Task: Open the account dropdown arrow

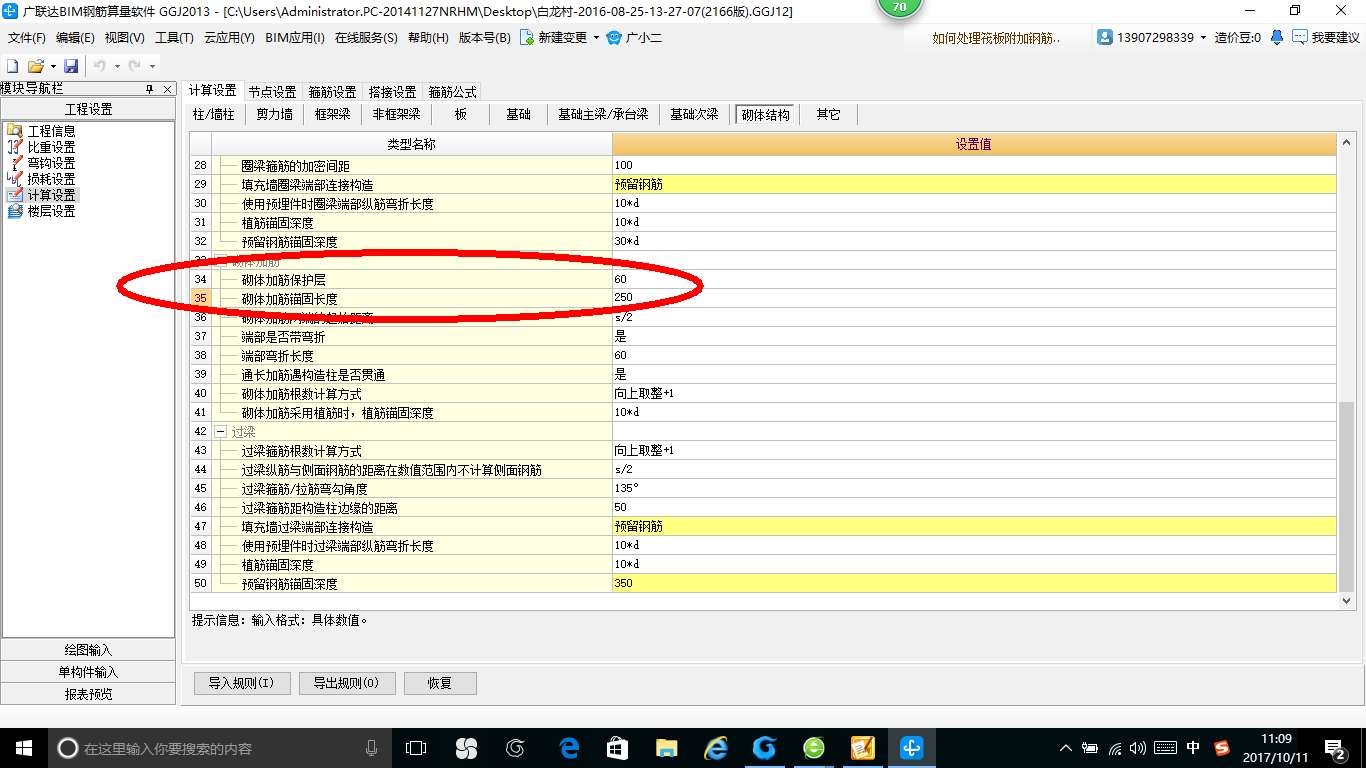Action: pyautogui.click(x=1203, y=37)
